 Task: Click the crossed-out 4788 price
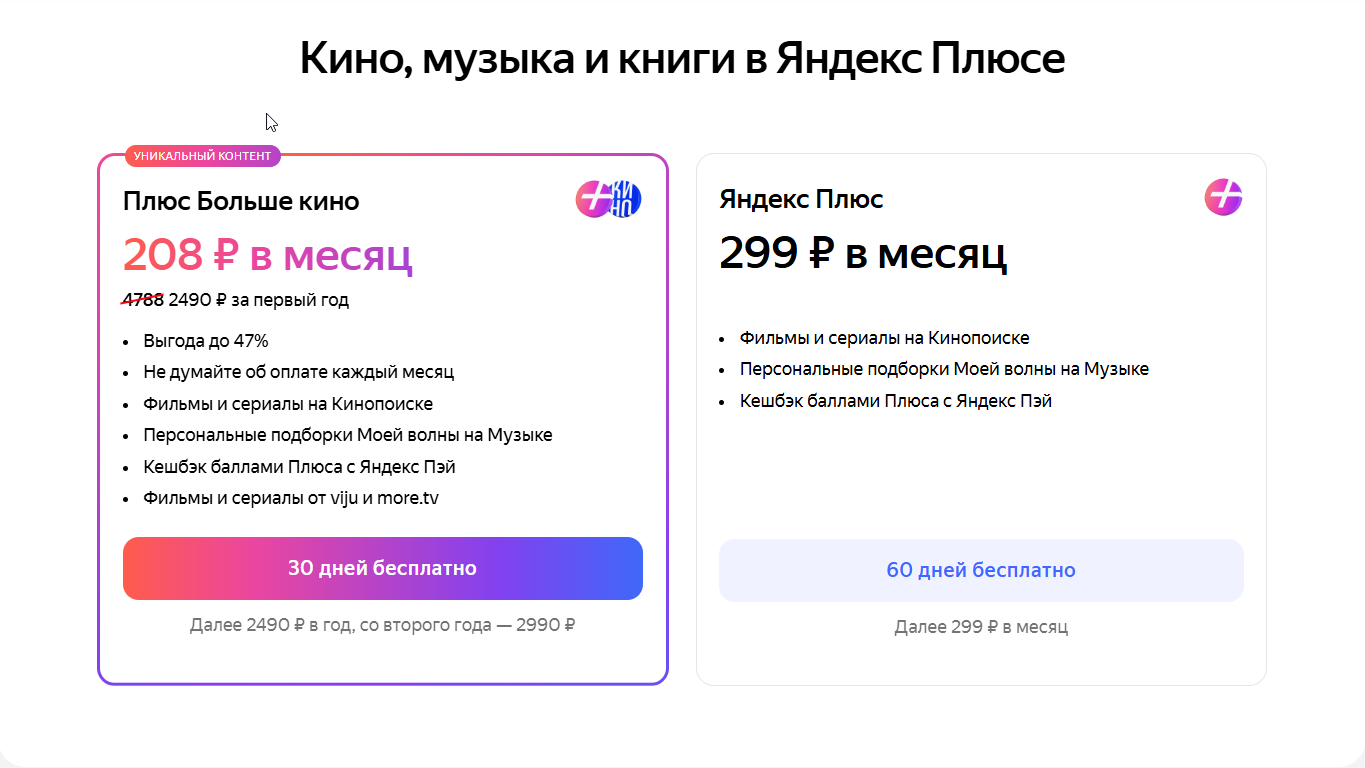coord(143,299)
